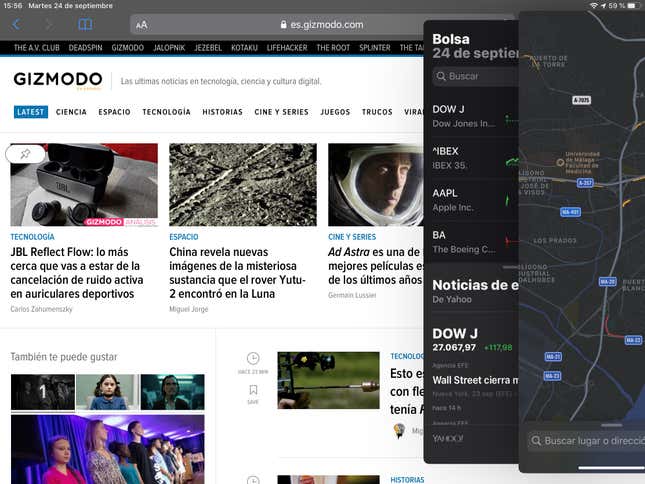This screenshot has height=484, width=645.
Task: Click the ESPACIO category label above article
Action: 184,237
